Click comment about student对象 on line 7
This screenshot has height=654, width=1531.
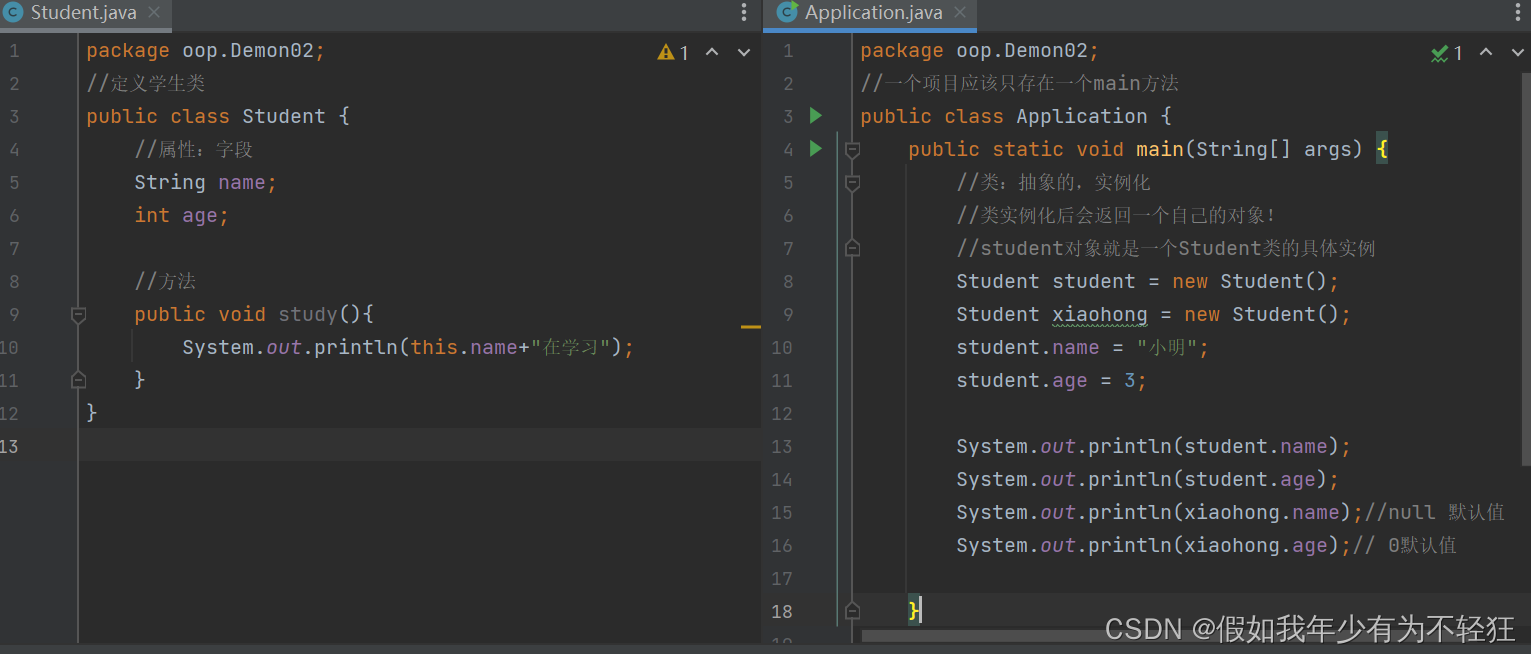[x=1166, y=248]
